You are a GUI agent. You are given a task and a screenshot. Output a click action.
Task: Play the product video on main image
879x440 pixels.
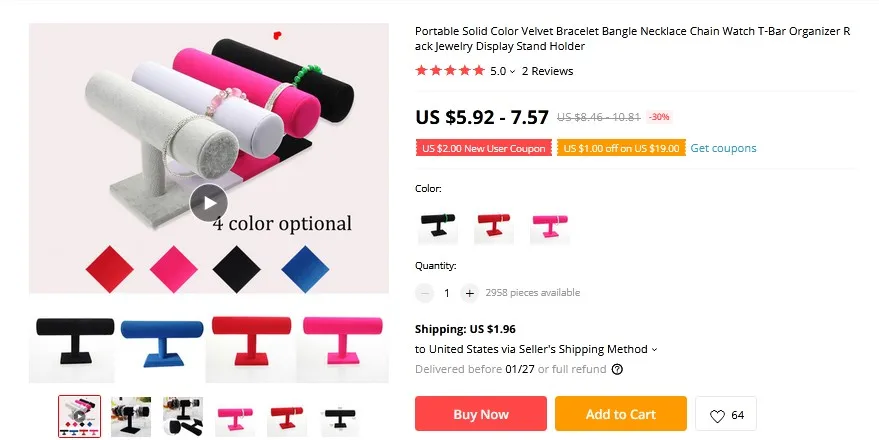[x=209, y=203]
